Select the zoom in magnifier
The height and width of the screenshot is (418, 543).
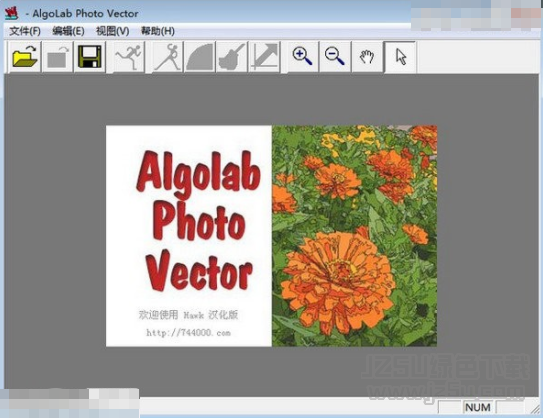coord(303,56)
